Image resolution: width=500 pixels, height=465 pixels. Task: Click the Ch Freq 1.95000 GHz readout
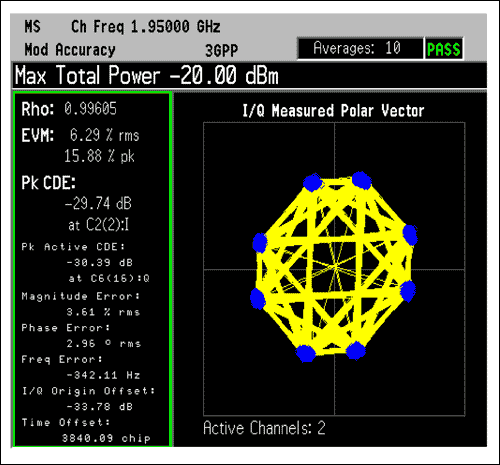coord(146,27)
